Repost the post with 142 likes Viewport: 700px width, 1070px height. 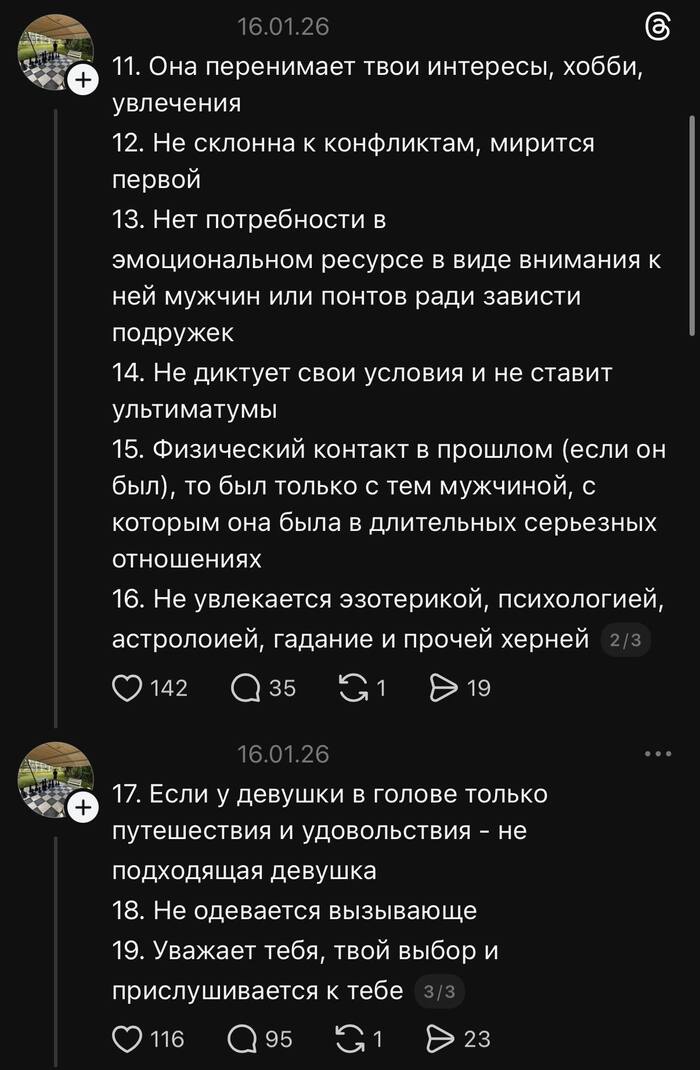(x=353, y=687)
